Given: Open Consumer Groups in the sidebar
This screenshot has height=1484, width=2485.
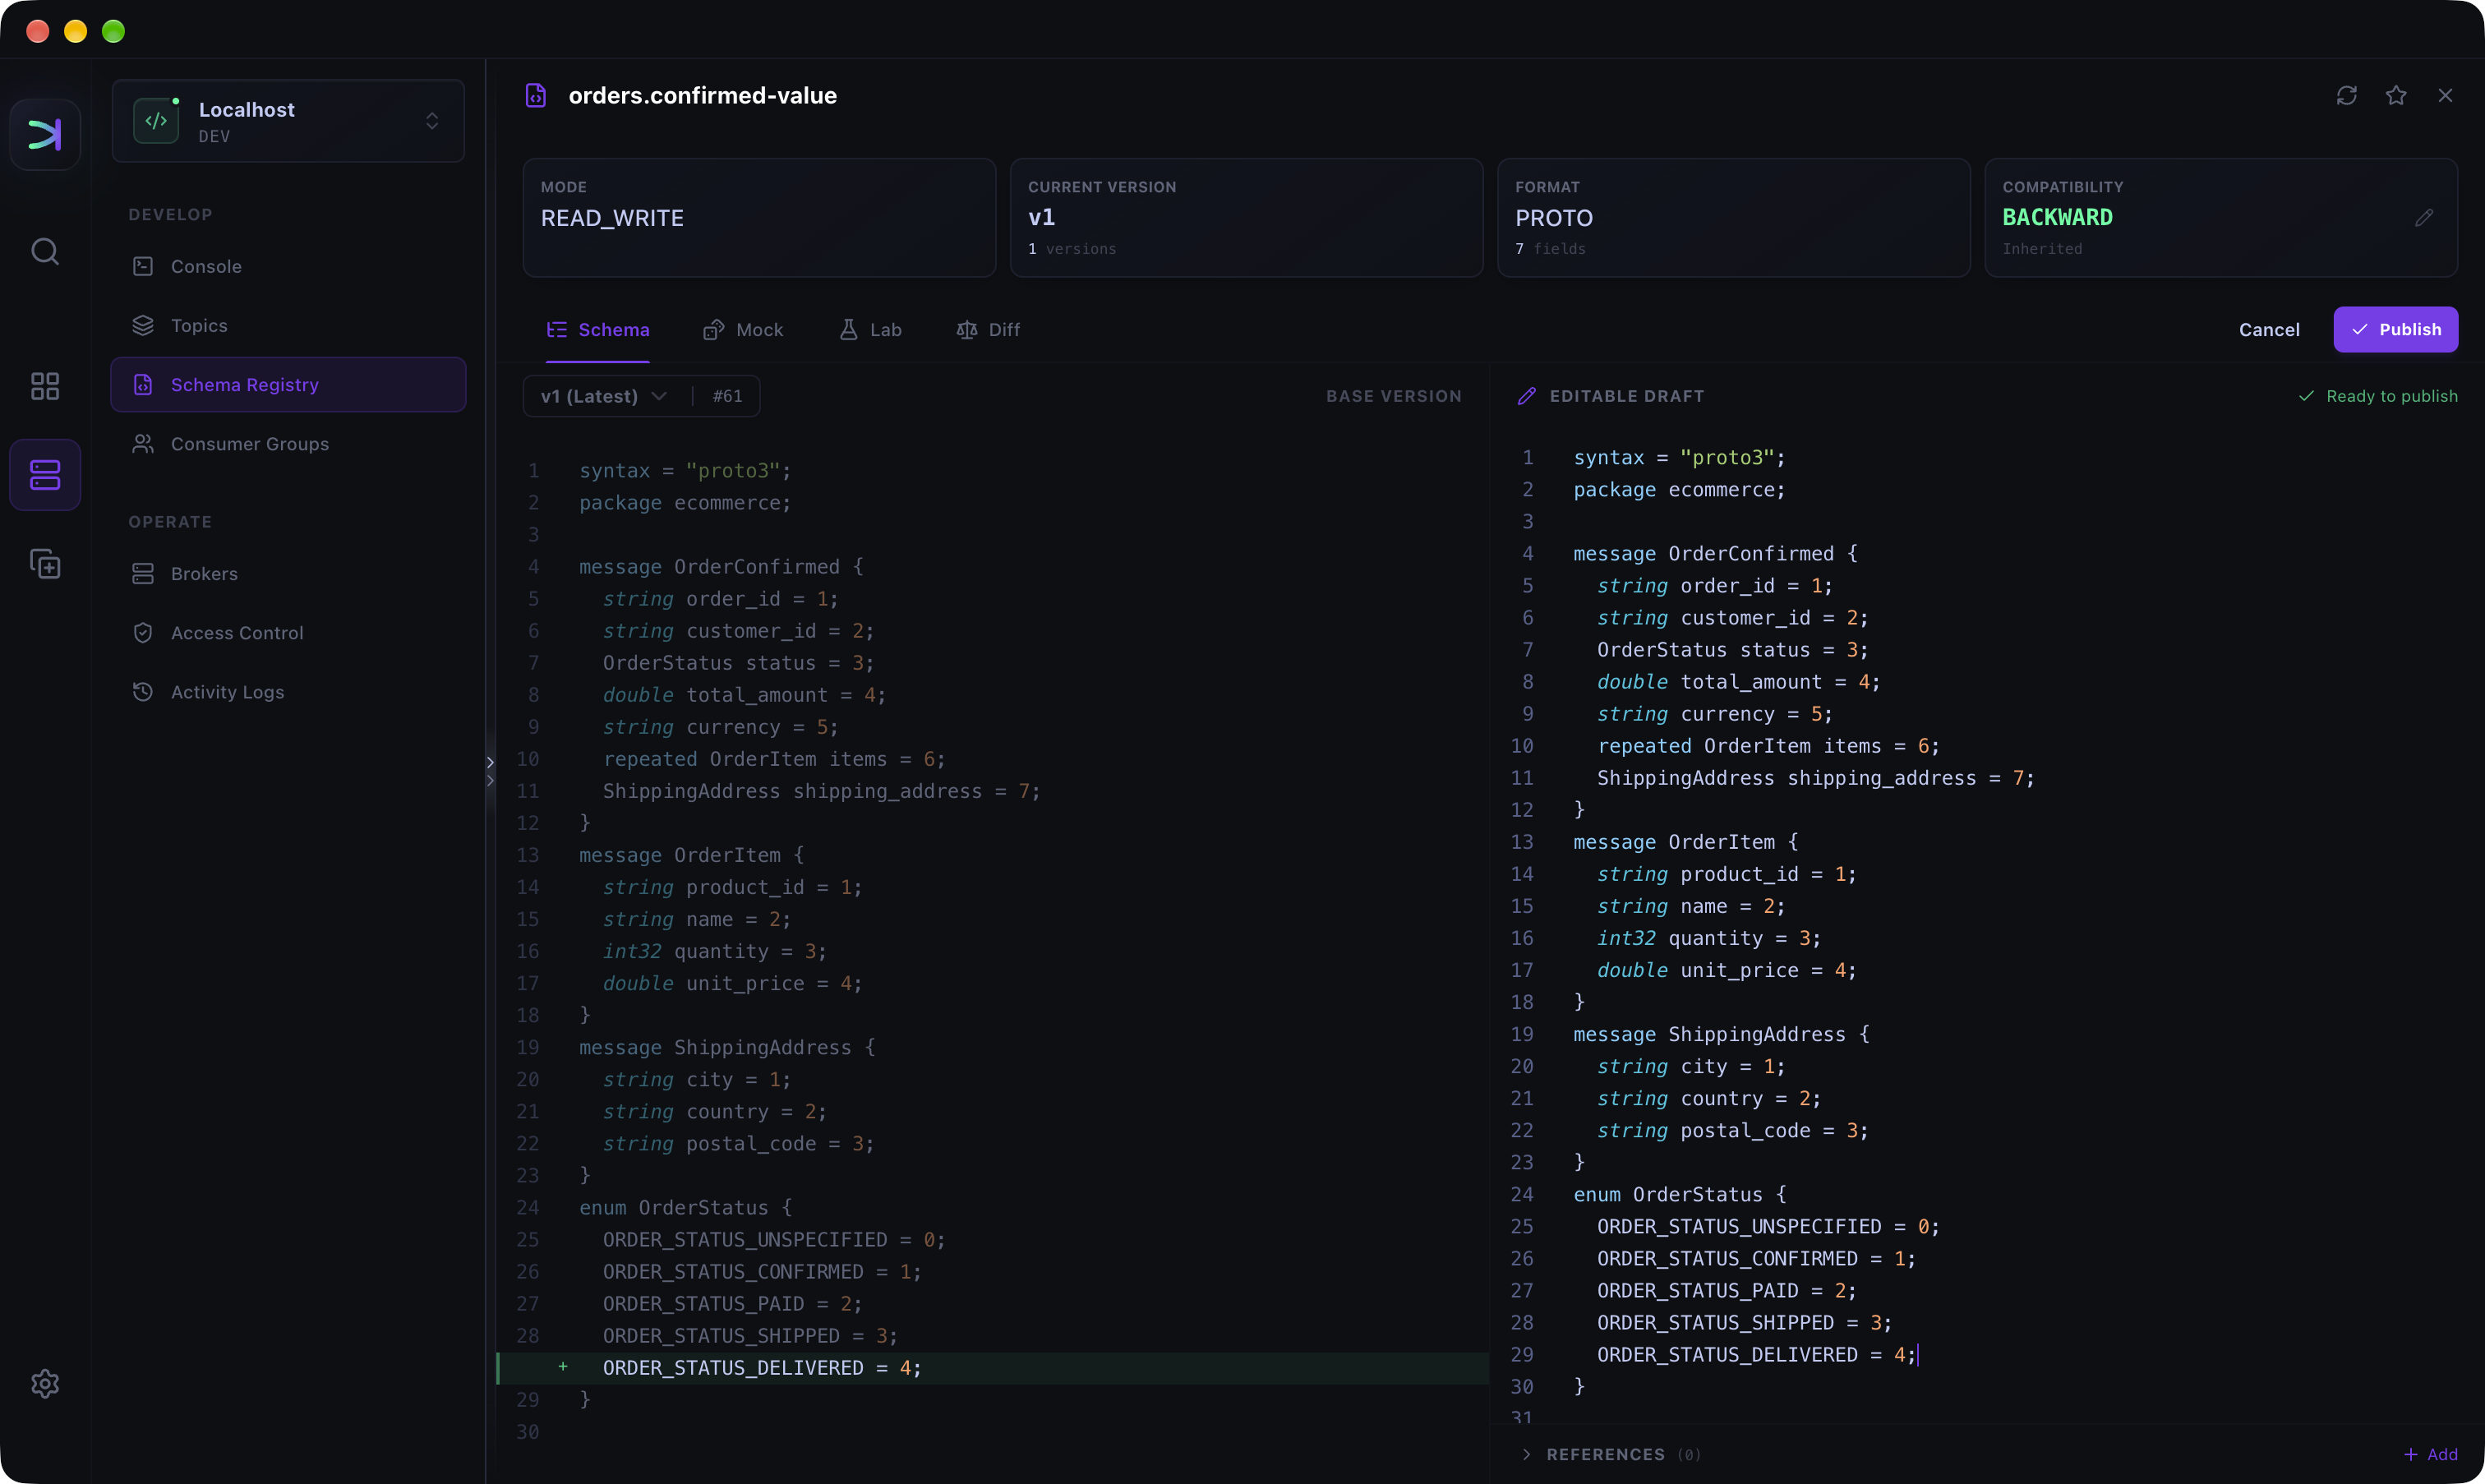Looking at the screenshot, I should pos(288,443).
